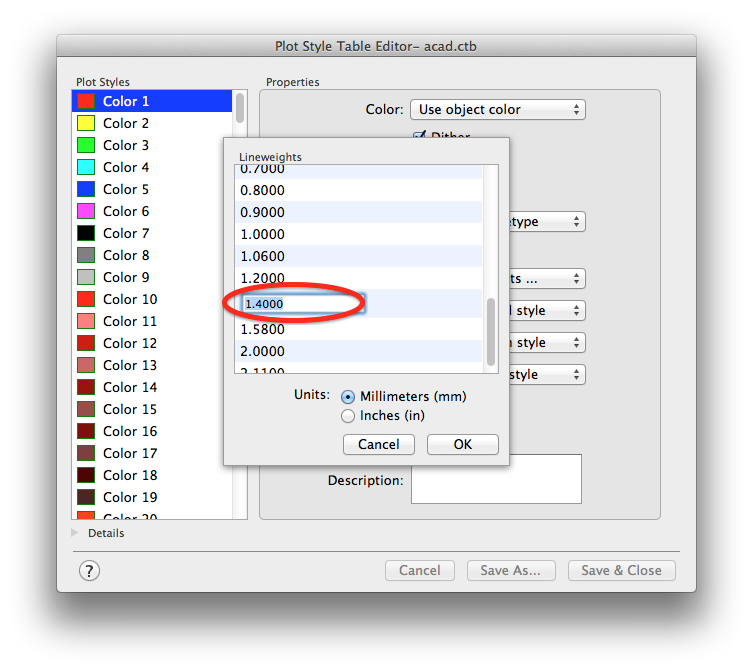Click the Color 4 cyan swatch
Screen dimensions: 753x671
[86, 167]
